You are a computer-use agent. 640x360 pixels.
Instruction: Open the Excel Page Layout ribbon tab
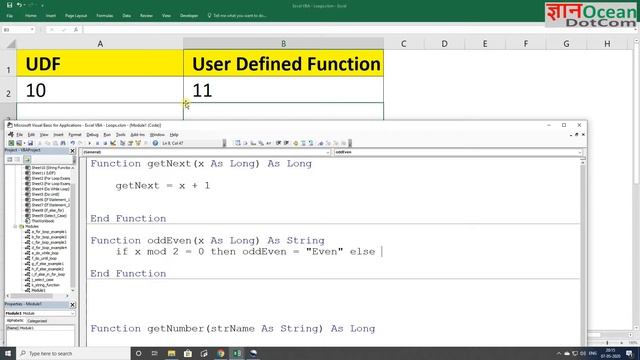click(76, 16)
